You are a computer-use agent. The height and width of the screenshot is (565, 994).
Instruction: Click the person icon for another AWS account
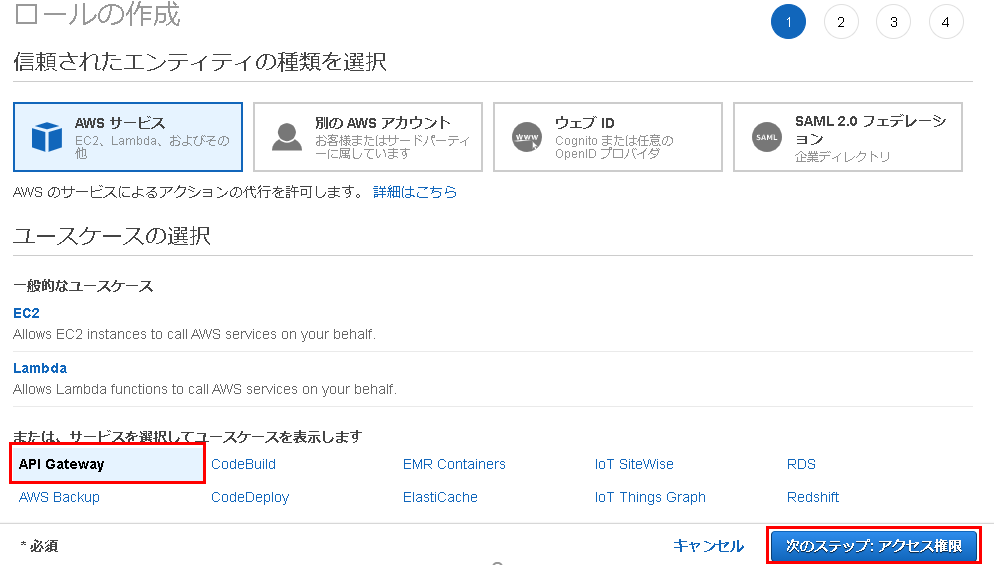click(287, 137)
